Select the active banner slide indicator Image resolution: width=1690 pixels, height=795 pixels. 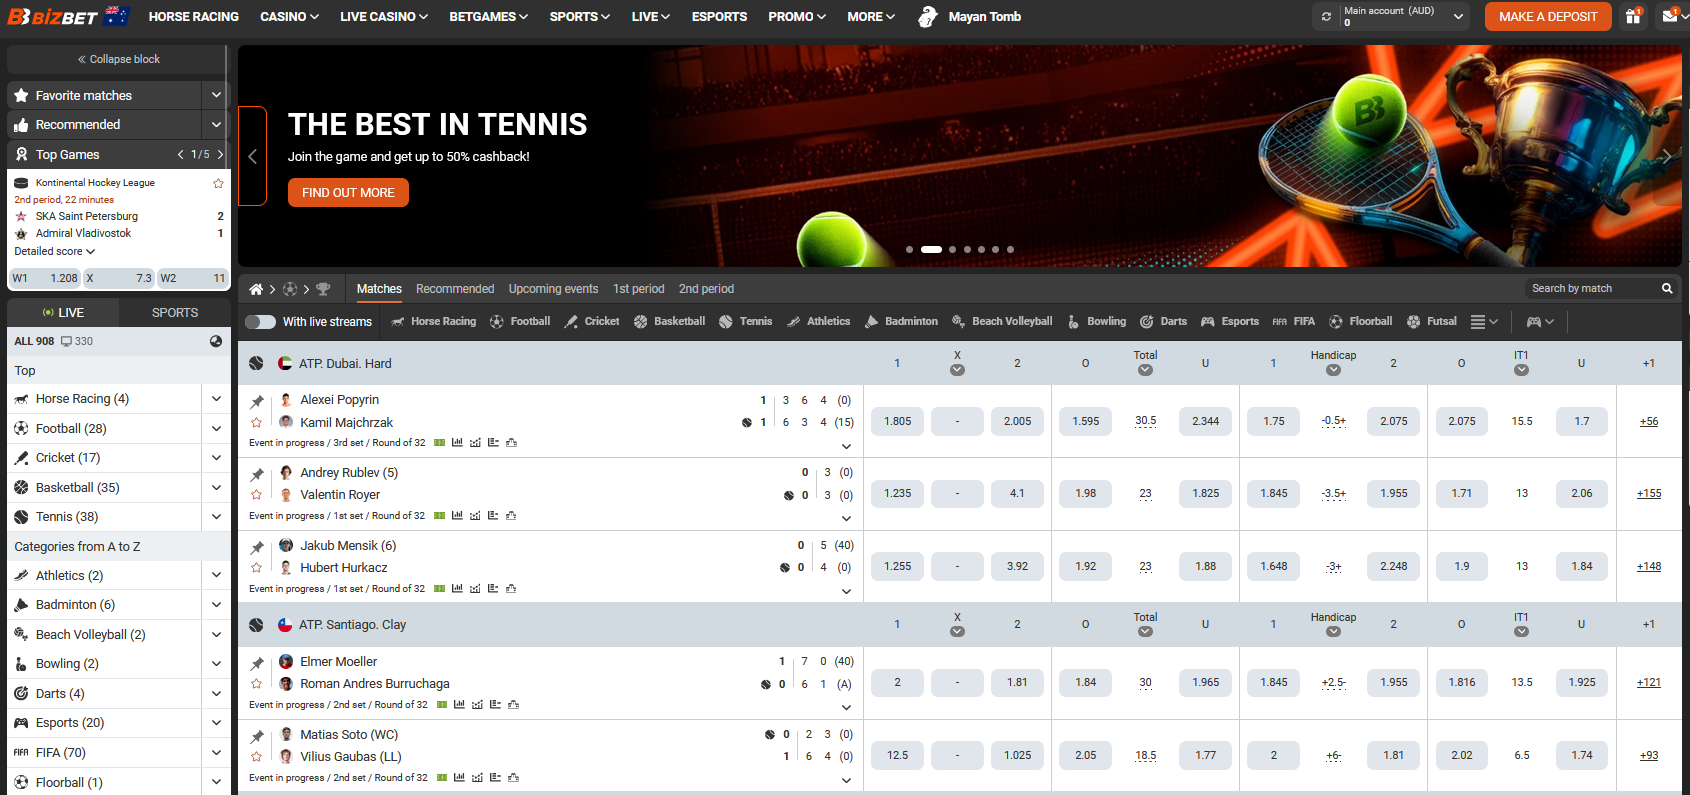click(x=931, y=249)
